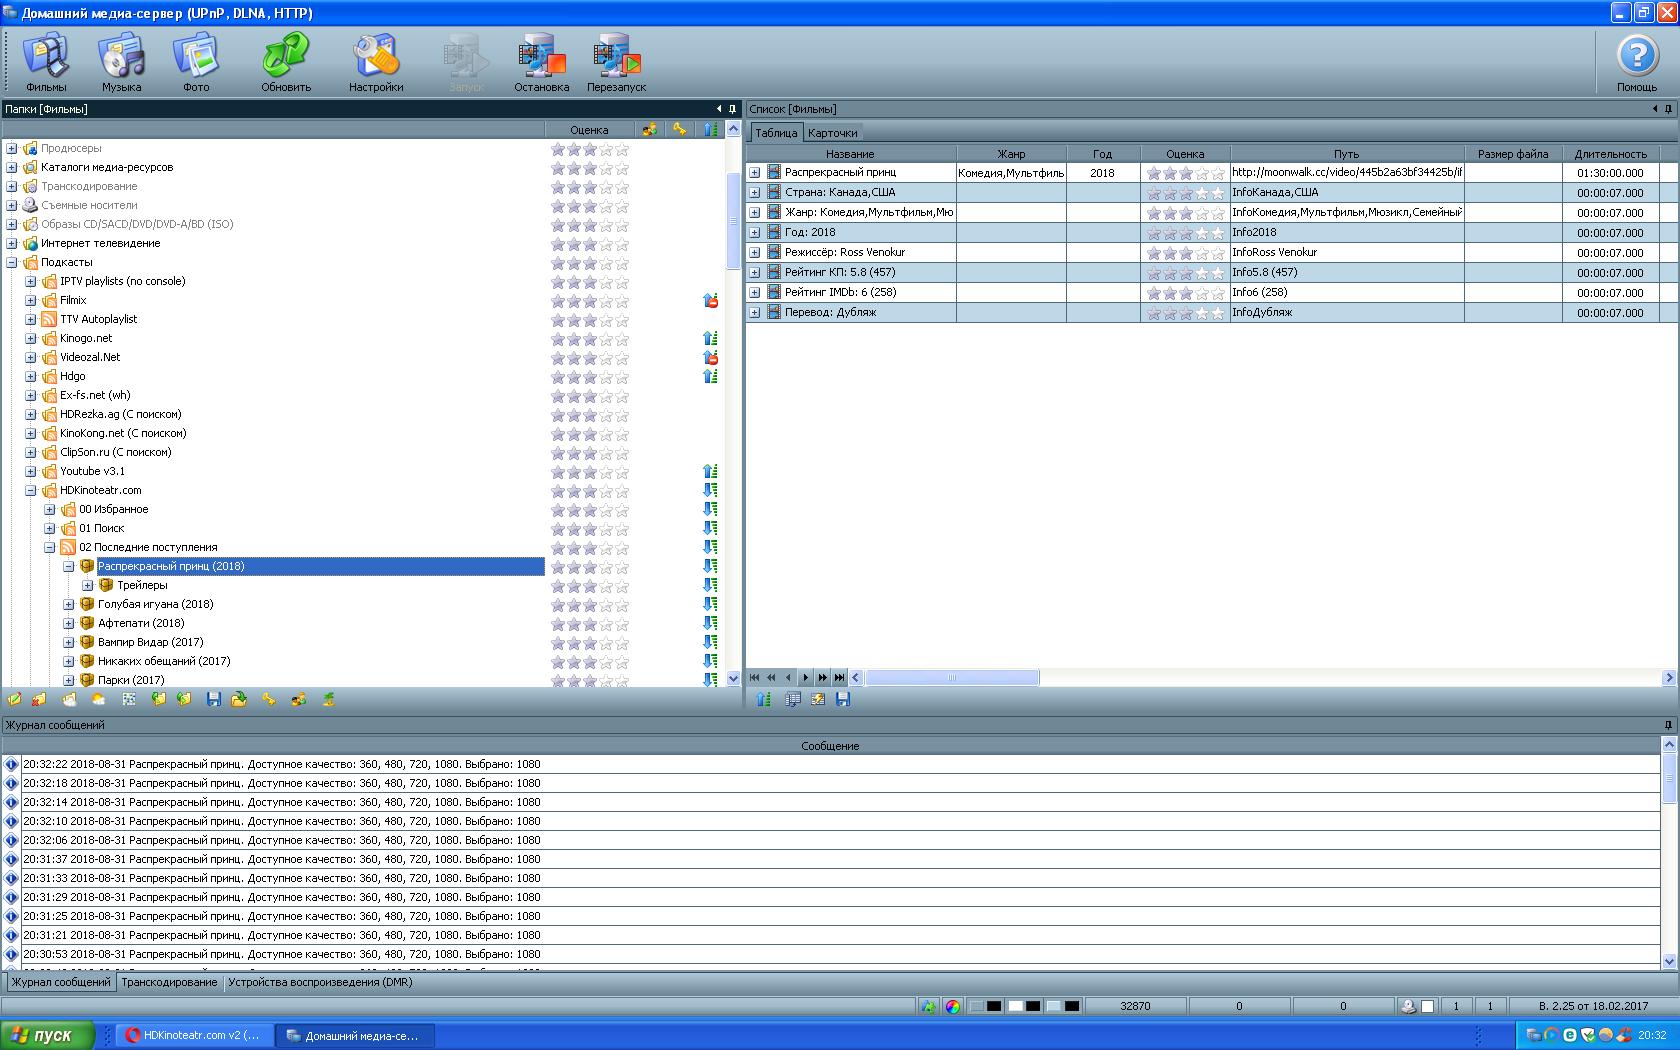Viewport: 1680px width, 1050px height.
Task: Select Youtube v3.1 in the folder tree
Action: 92,472
